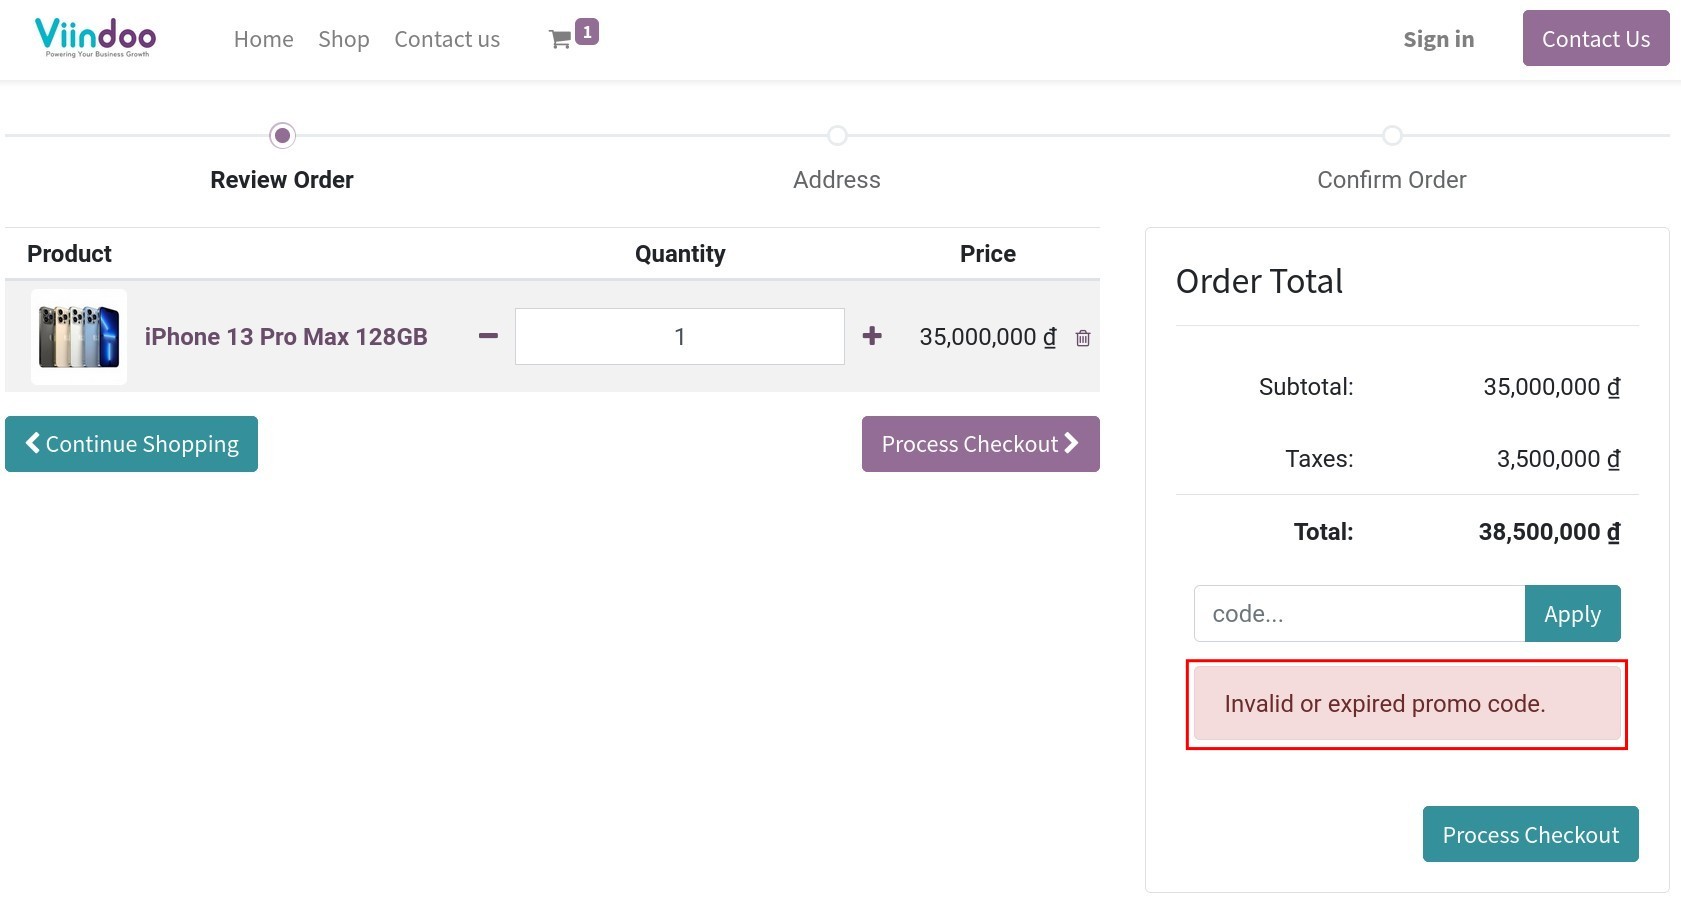Open the Shop menu
Image resolution: width=1681 pixels, height=899 pixels.
click(x=343, y=39)
